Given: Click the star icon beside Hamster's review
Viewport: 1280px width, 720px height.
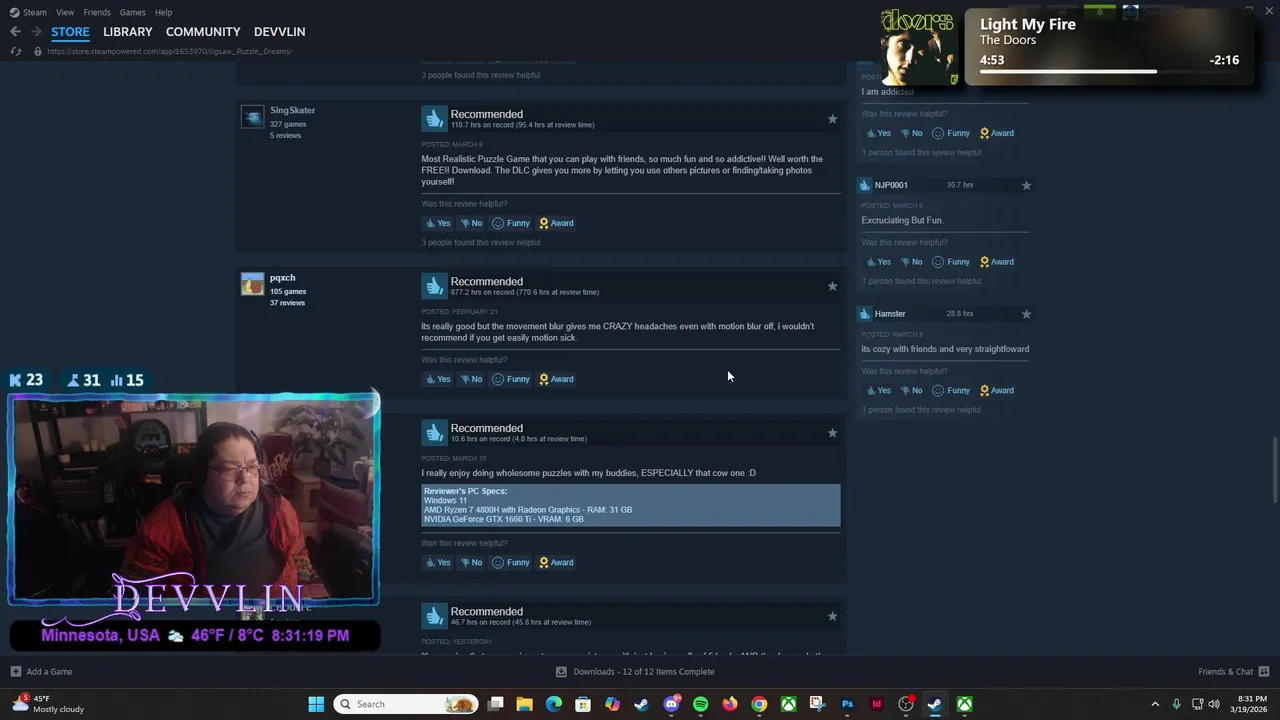Looking at the screenshot, I should pos(1026,314).
